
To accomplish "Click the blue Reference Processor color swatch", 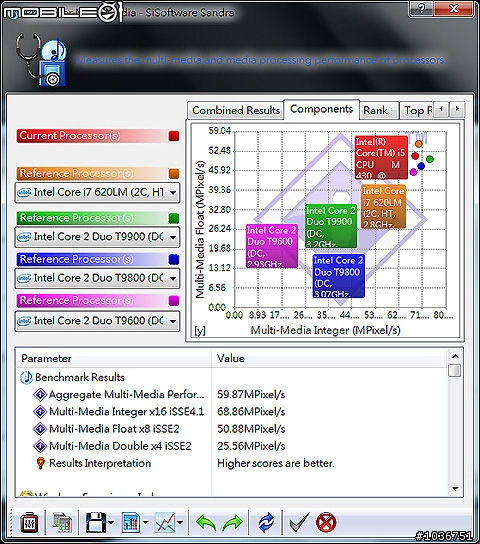I will point(173,260).
